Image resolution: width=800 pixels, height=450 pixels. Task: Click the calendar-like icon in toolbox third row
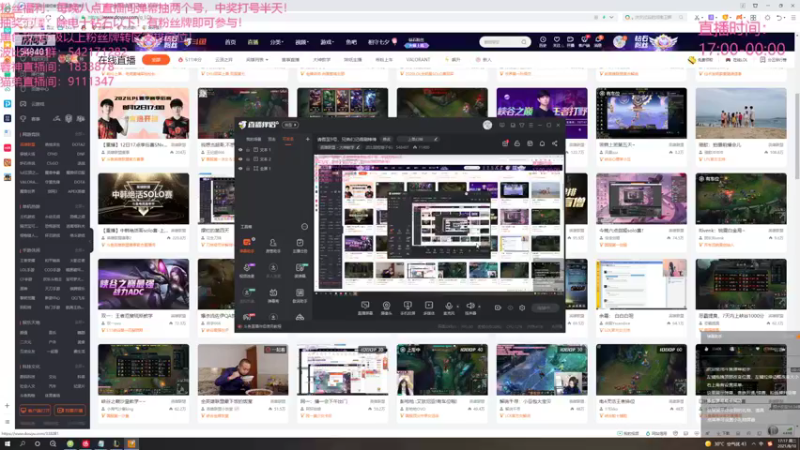click(273, 292)
